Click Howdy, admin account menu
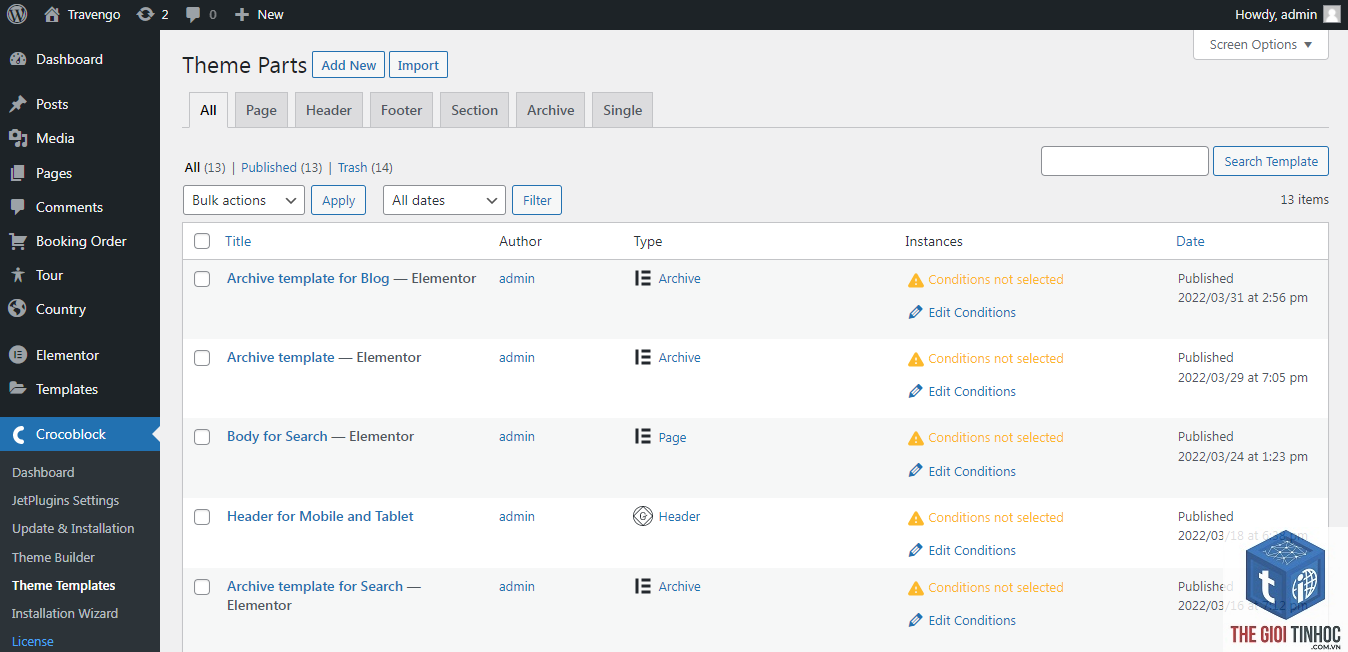Image resolution: width=1348 pixels, height=652 pixels. [x=1288, y=14]
